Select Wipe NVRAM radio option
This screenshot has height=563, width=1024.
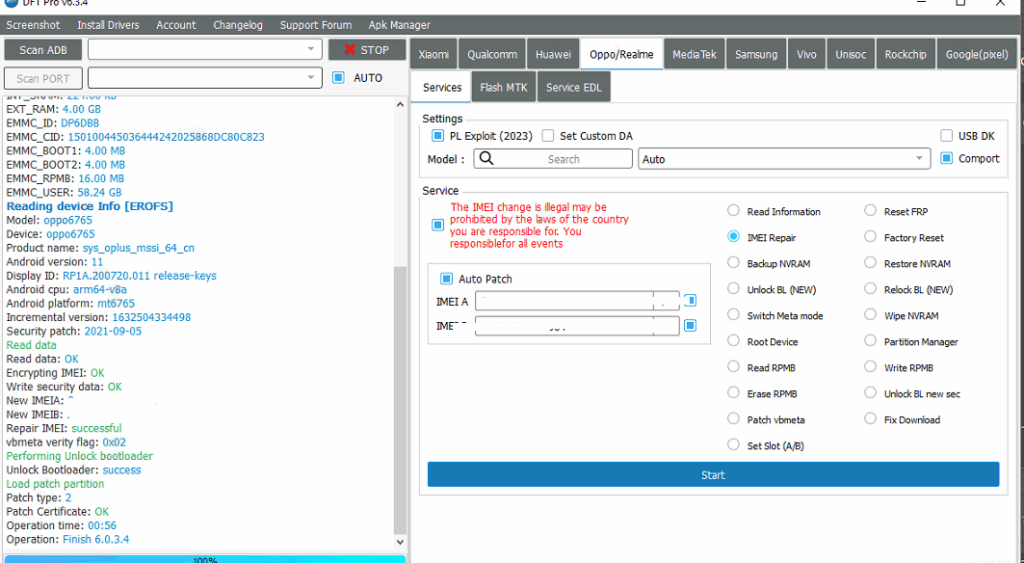870,315
